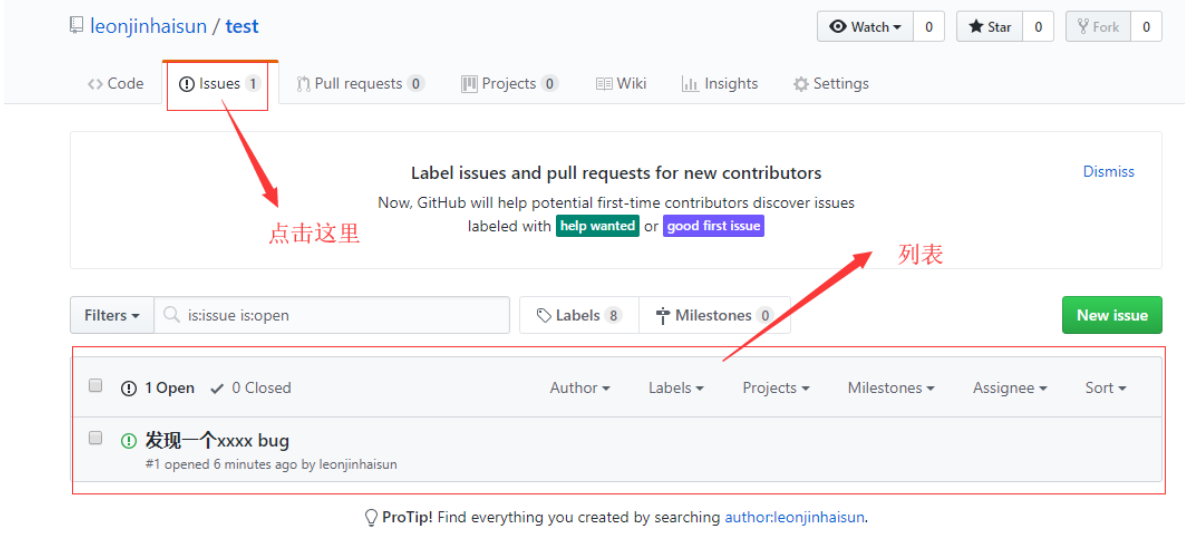
Task: Expand the Filters dropdown
Action: click(x=111, y=315)
